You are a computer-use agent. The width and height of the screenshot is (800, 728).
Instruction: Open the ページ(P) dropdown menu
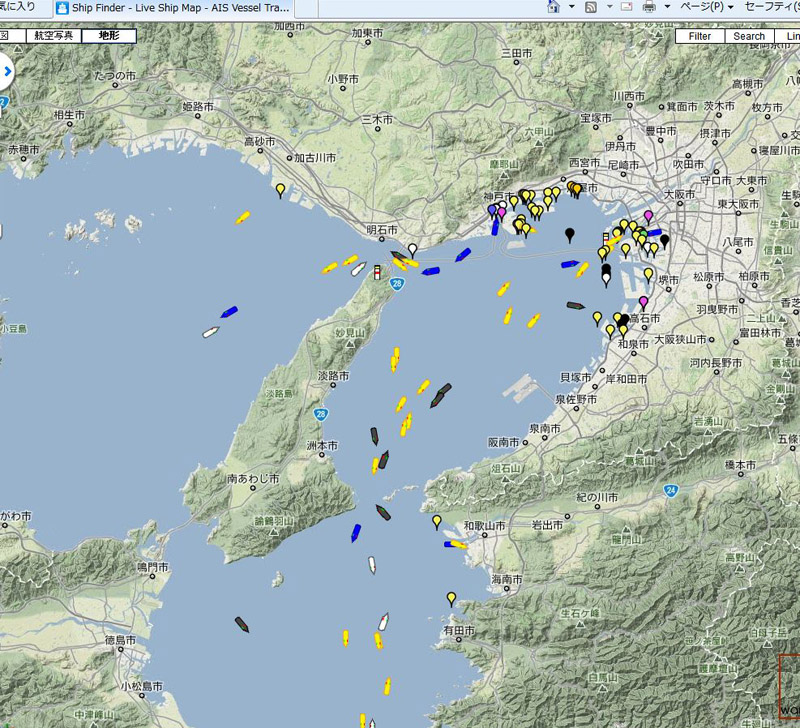(707, 7)
